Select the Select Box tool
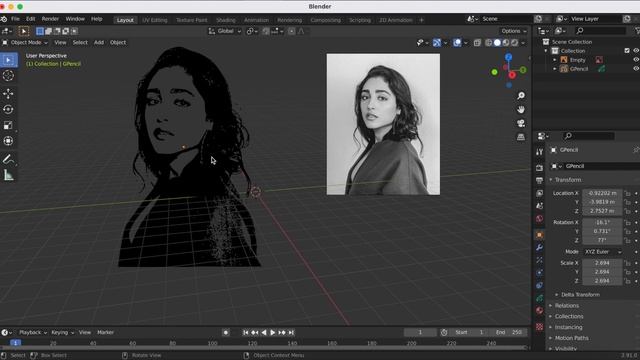The width and height of the screenshot is (640, 360). pos(9,60)
